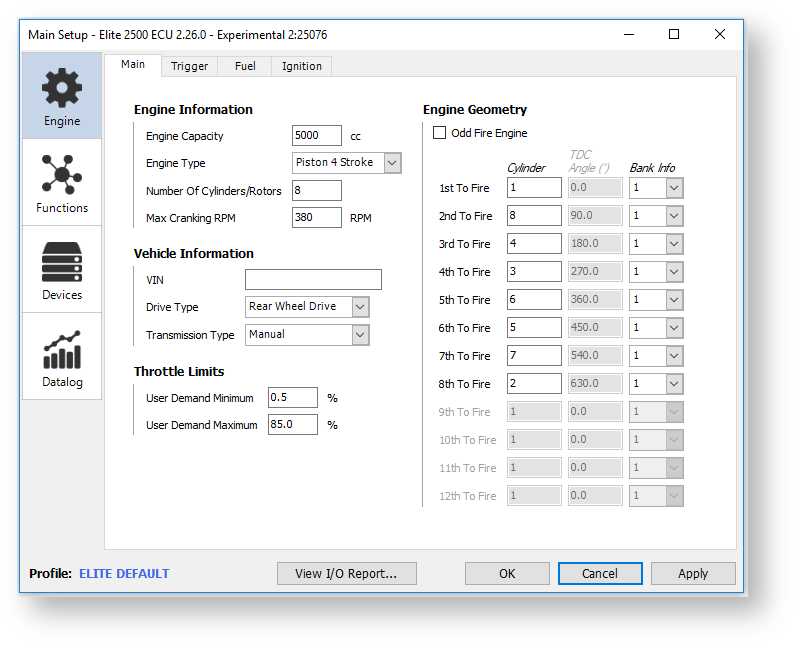This screenshot has height=645, width=796.
Task: Click the 360.0 TDC Angle value
Action: coord(595,299)
